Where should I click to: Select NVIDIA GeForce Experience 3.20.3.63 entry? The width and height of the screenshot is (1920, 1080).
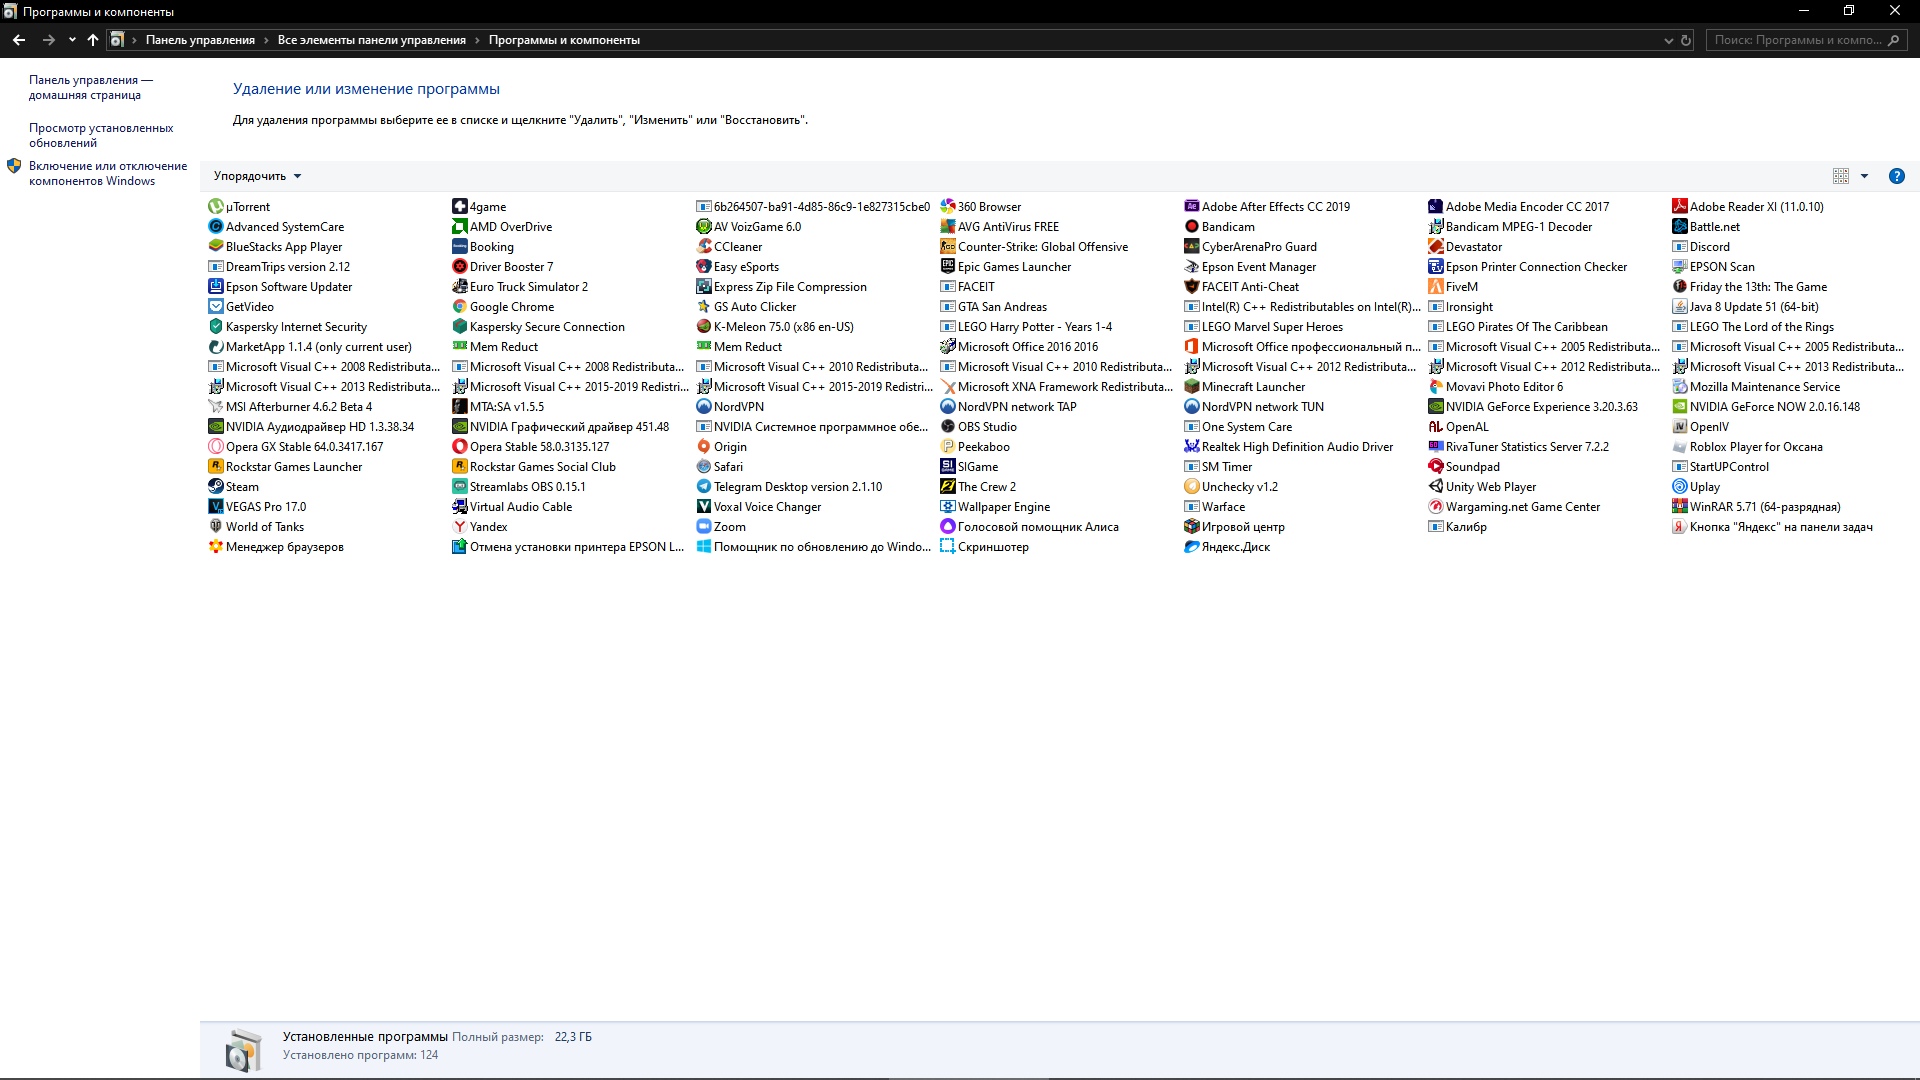pos(1533,407)
